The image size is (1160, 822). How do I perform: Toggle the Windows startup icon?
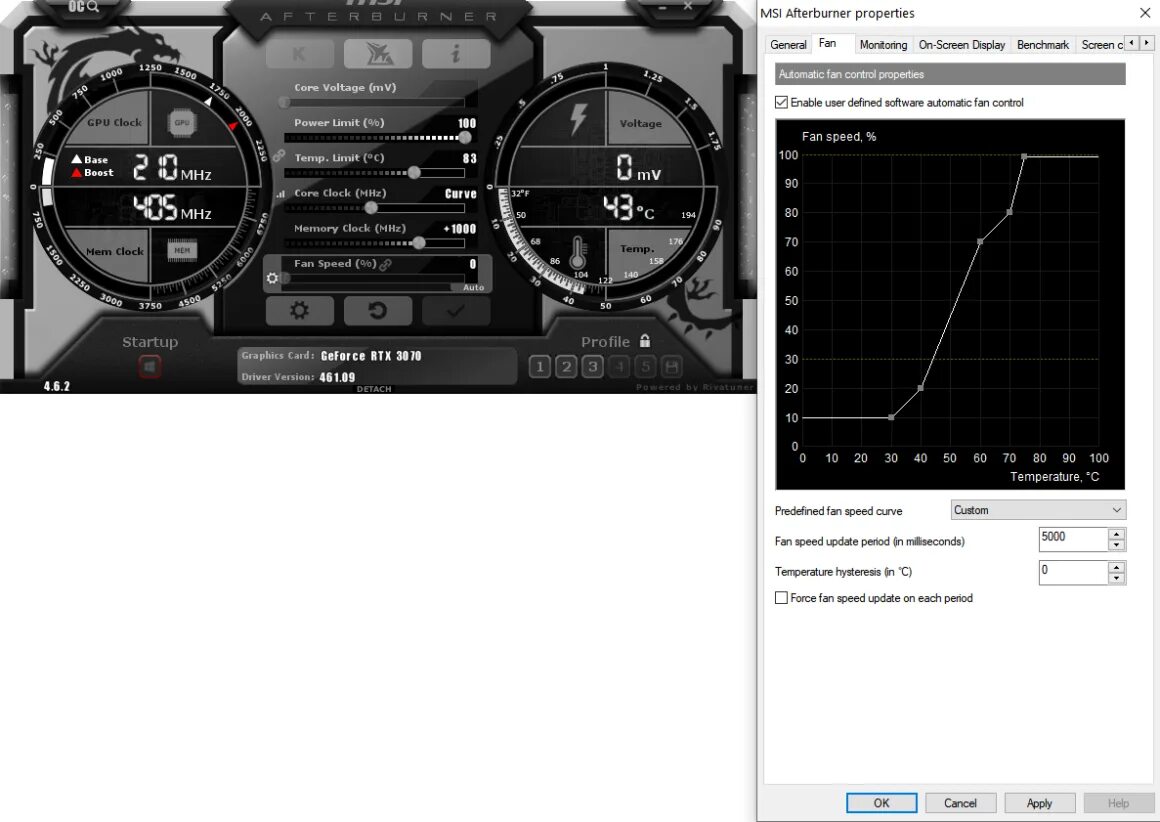(149, 366)
